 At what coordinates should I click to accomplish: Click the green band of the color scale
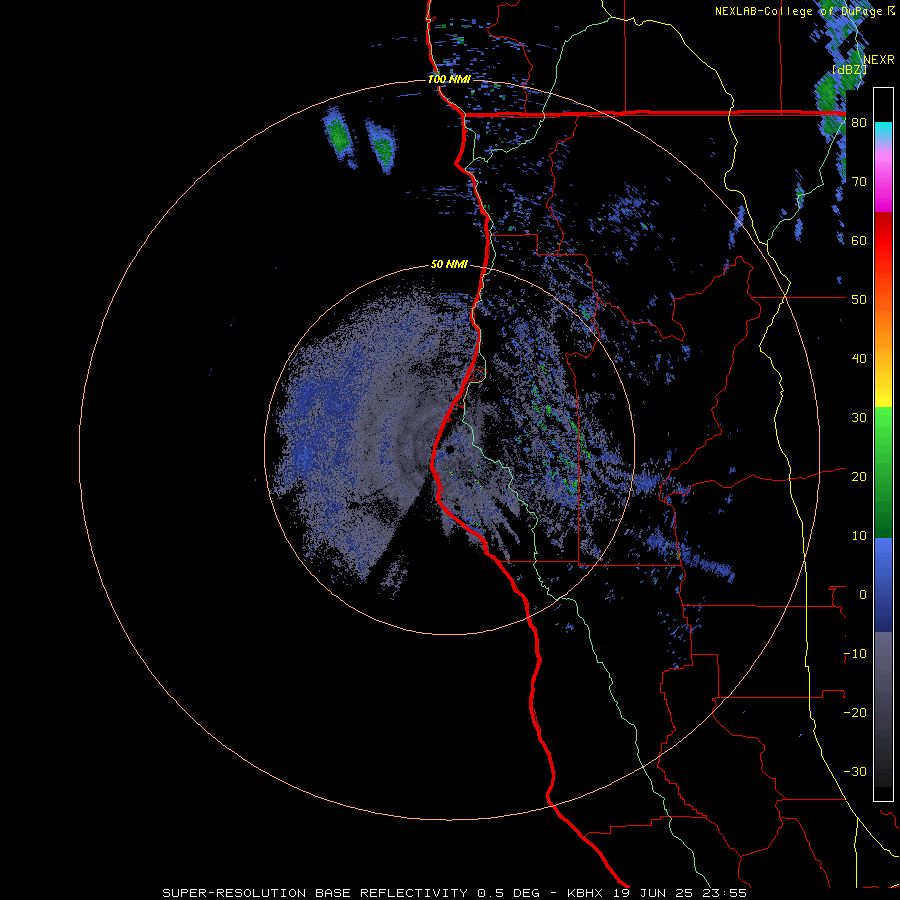pyautogui.click(x=883, y=472)
